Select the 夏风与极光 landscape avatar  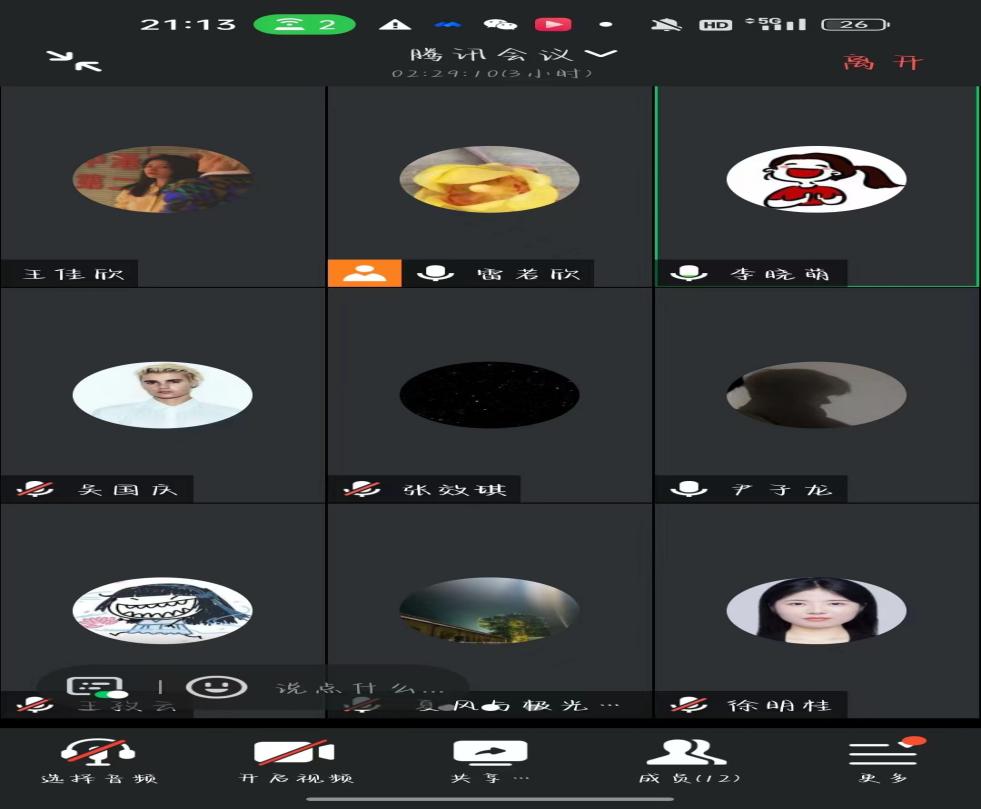click(x=489, y=610)
